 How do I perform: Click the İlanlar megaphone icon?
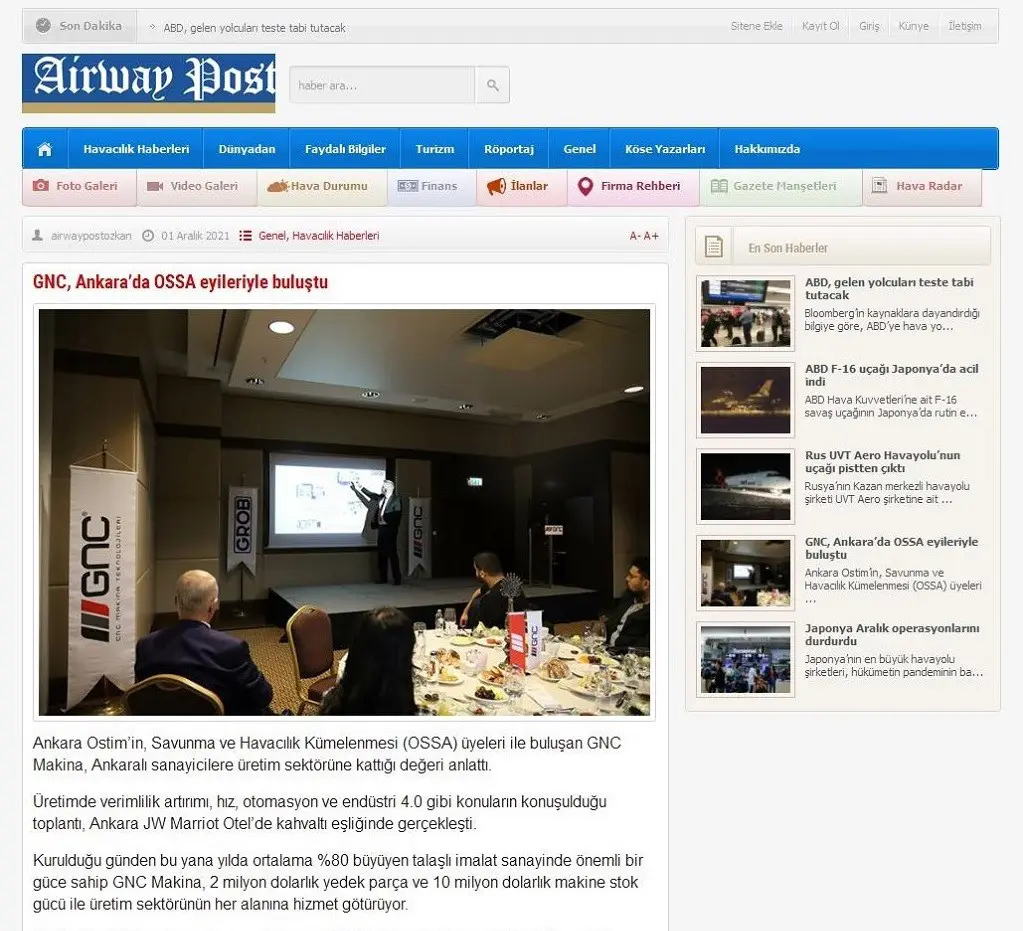pos(496,186)
